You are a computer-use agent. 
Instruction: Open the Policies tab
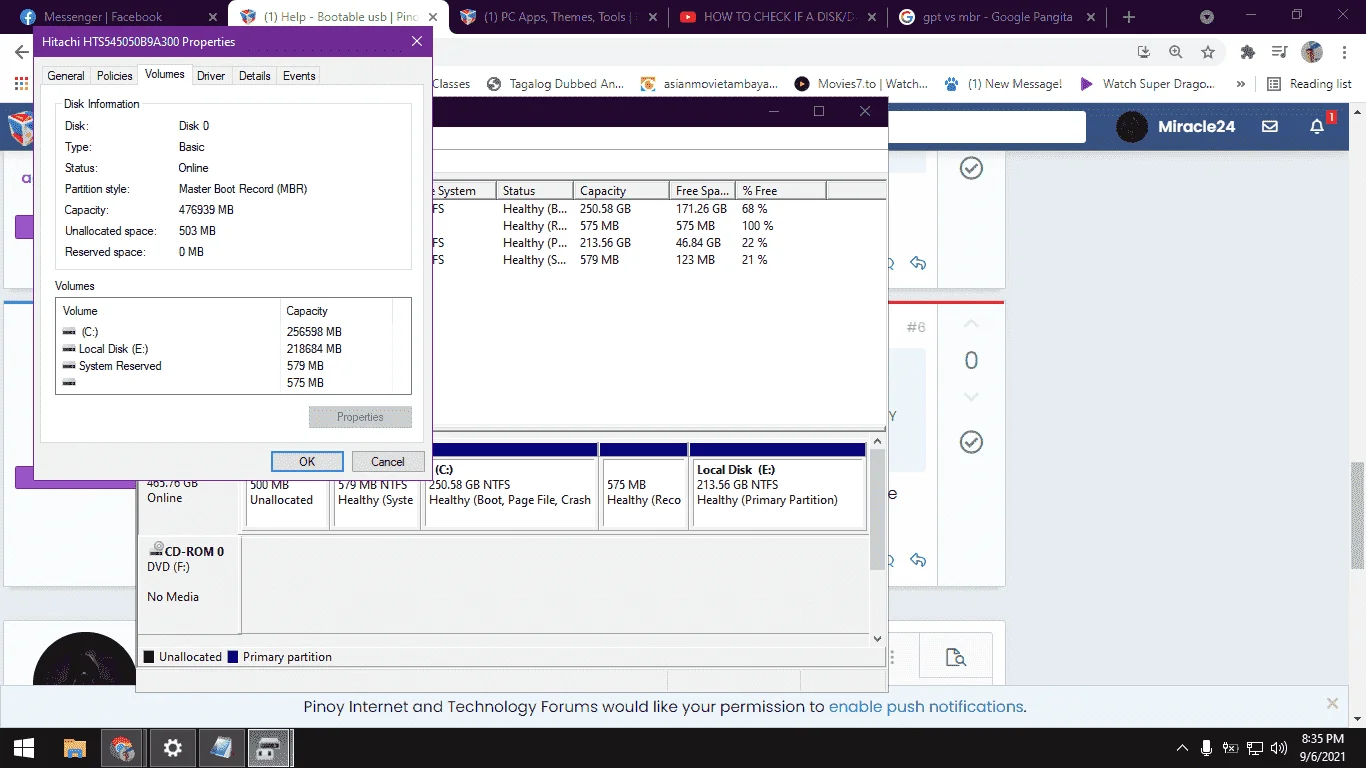tap(114, 76)
